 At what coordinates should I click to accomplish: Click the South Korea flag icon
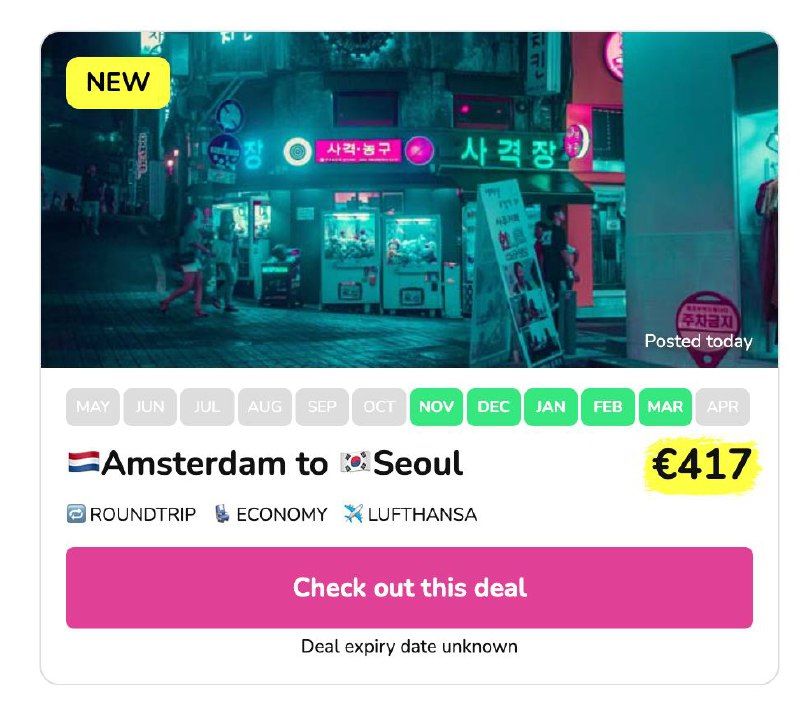[x=355, y=462]
